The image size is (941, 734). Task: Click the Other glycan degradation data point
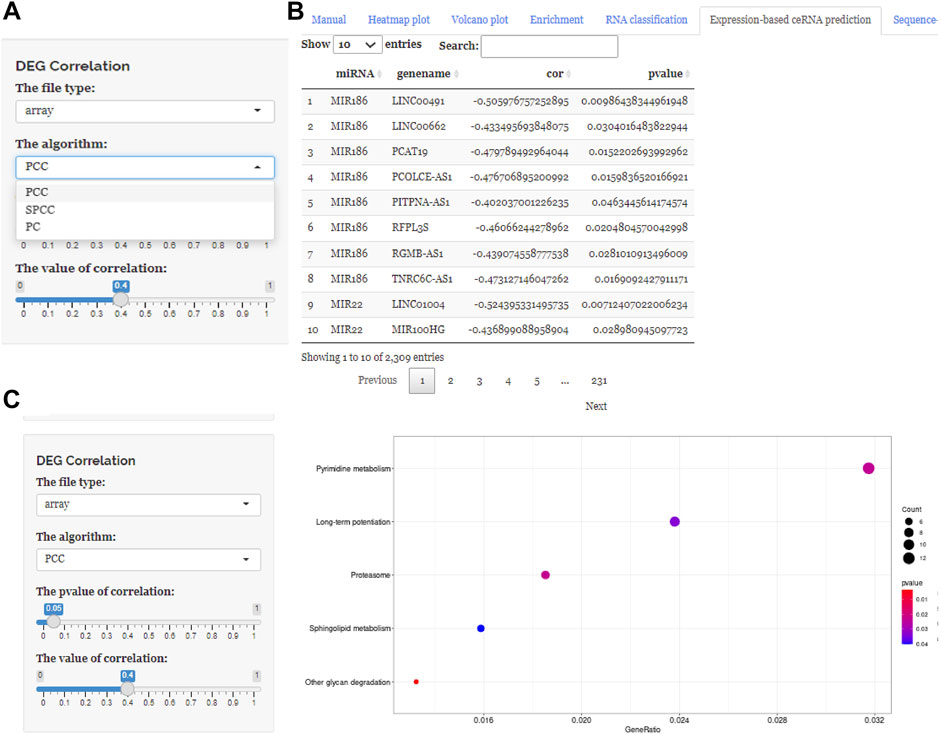[416, 682]
